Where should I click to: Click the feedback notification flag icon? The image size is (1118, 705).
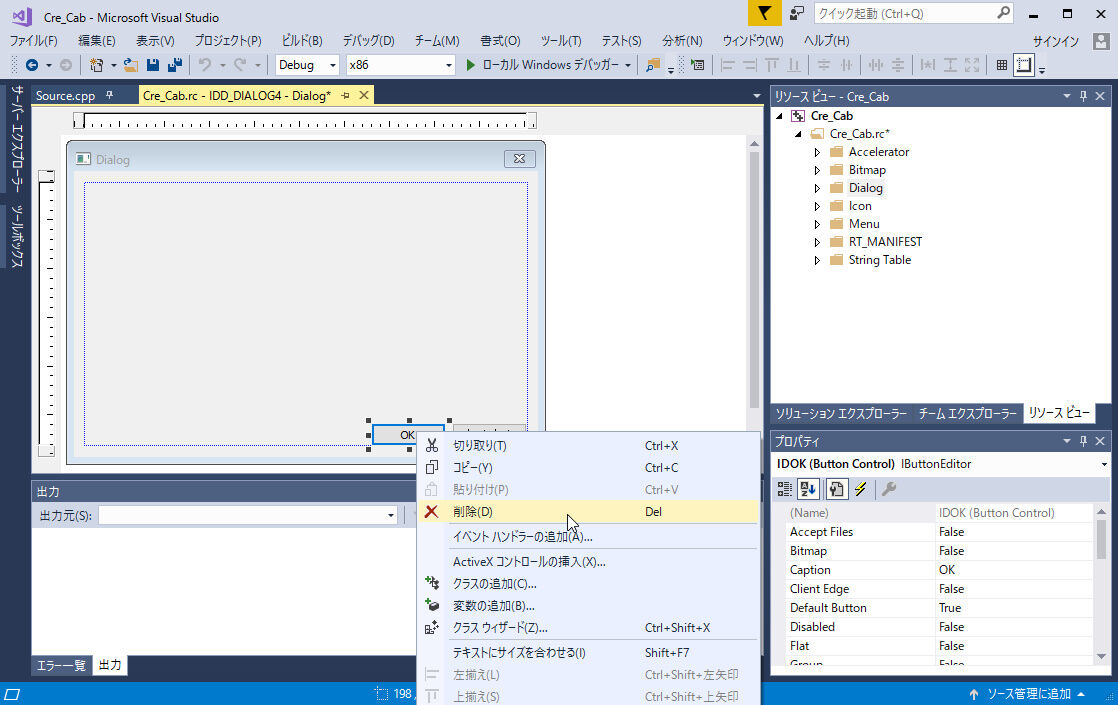coord(764,14)
